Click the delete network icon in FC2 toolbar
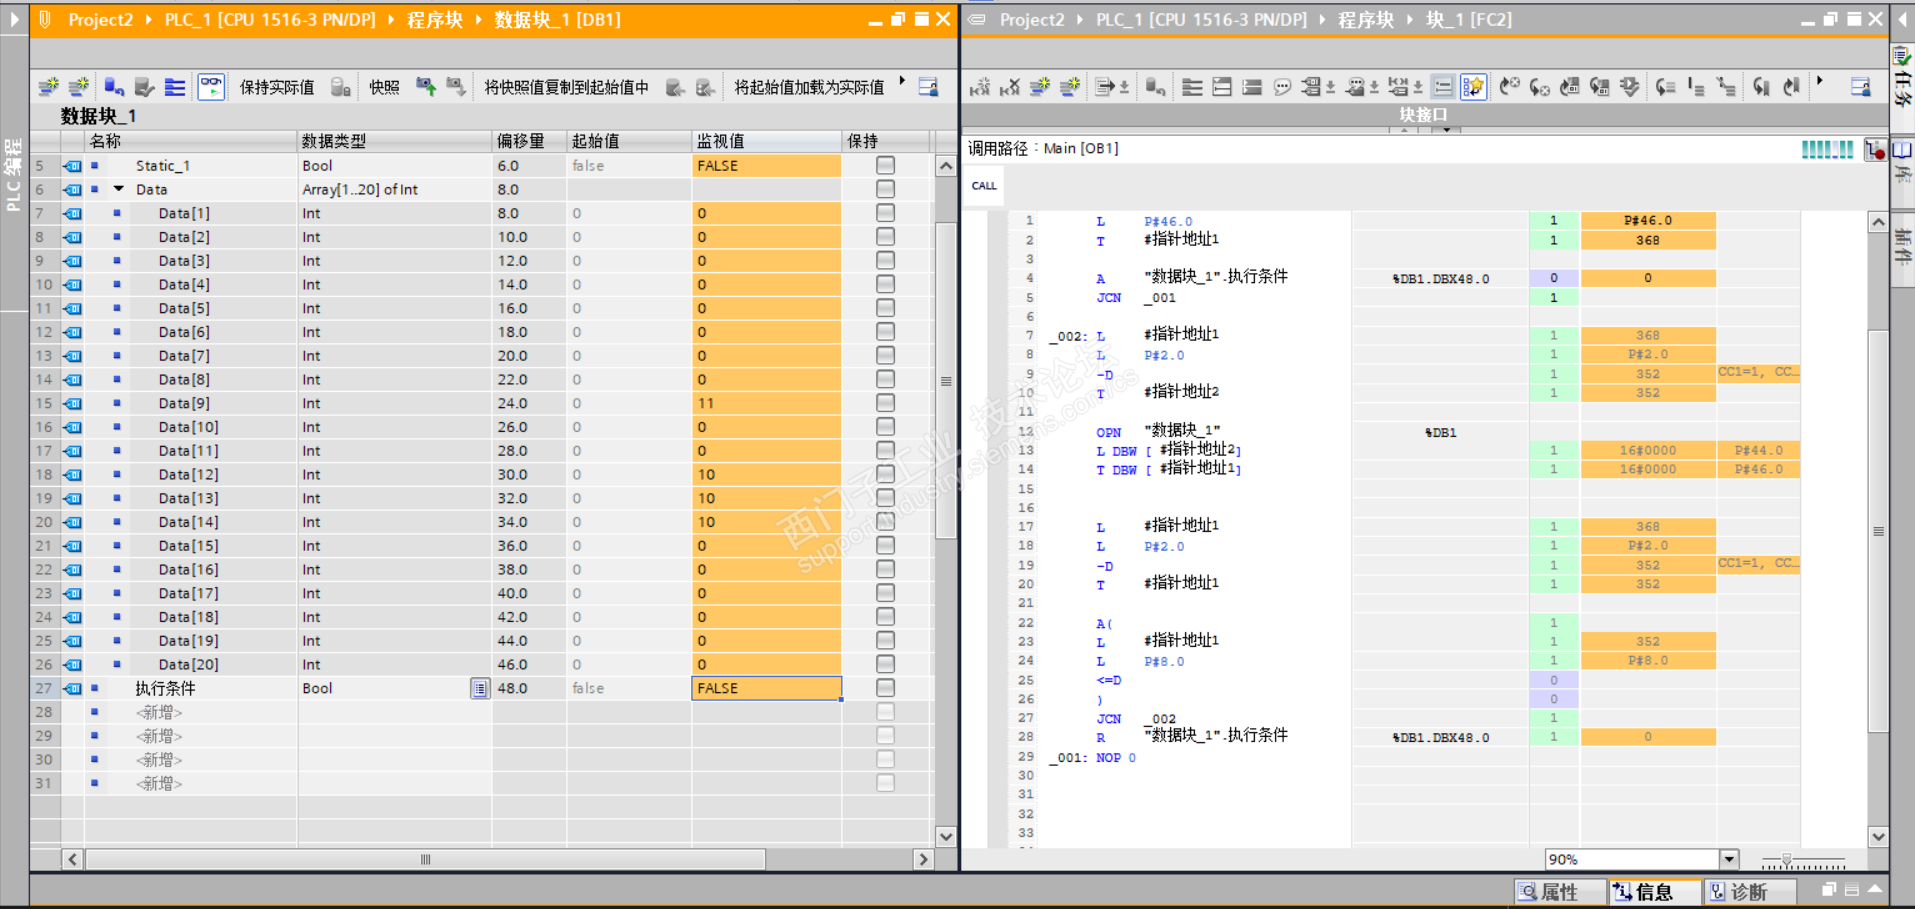Viewport: 1915px width, 909px height. [1010, 87]
